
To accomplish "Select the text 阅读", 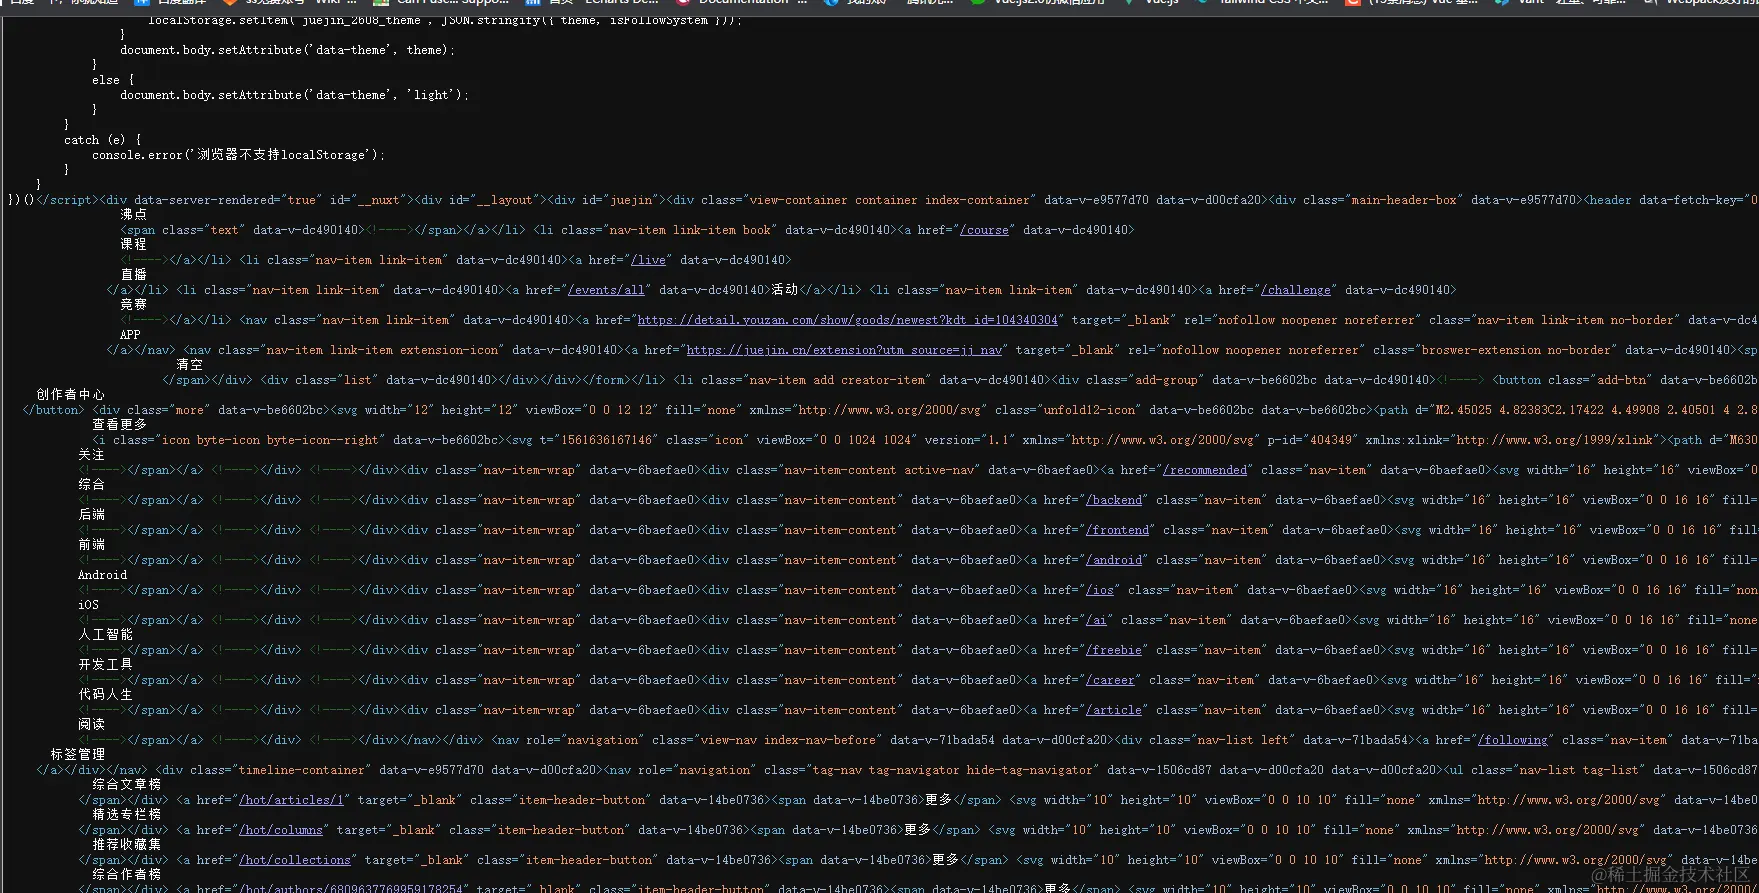I will point(91,725).
